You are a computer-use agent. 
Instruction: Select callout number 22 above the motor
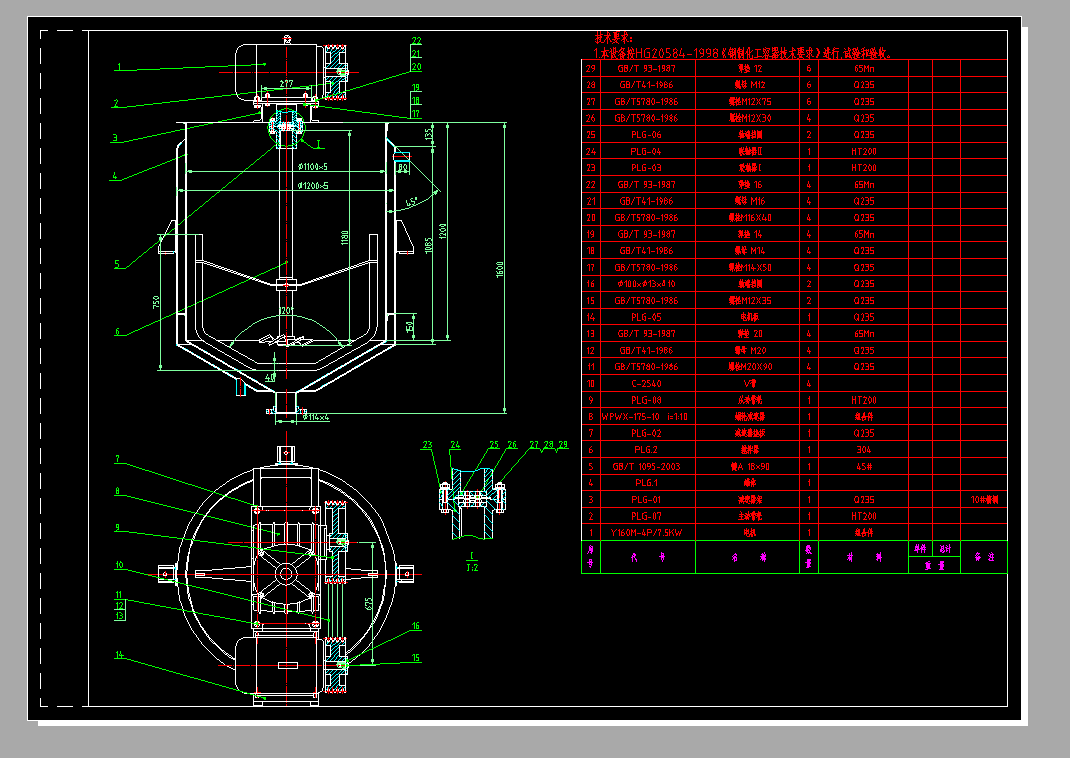[x=416, y=41]
